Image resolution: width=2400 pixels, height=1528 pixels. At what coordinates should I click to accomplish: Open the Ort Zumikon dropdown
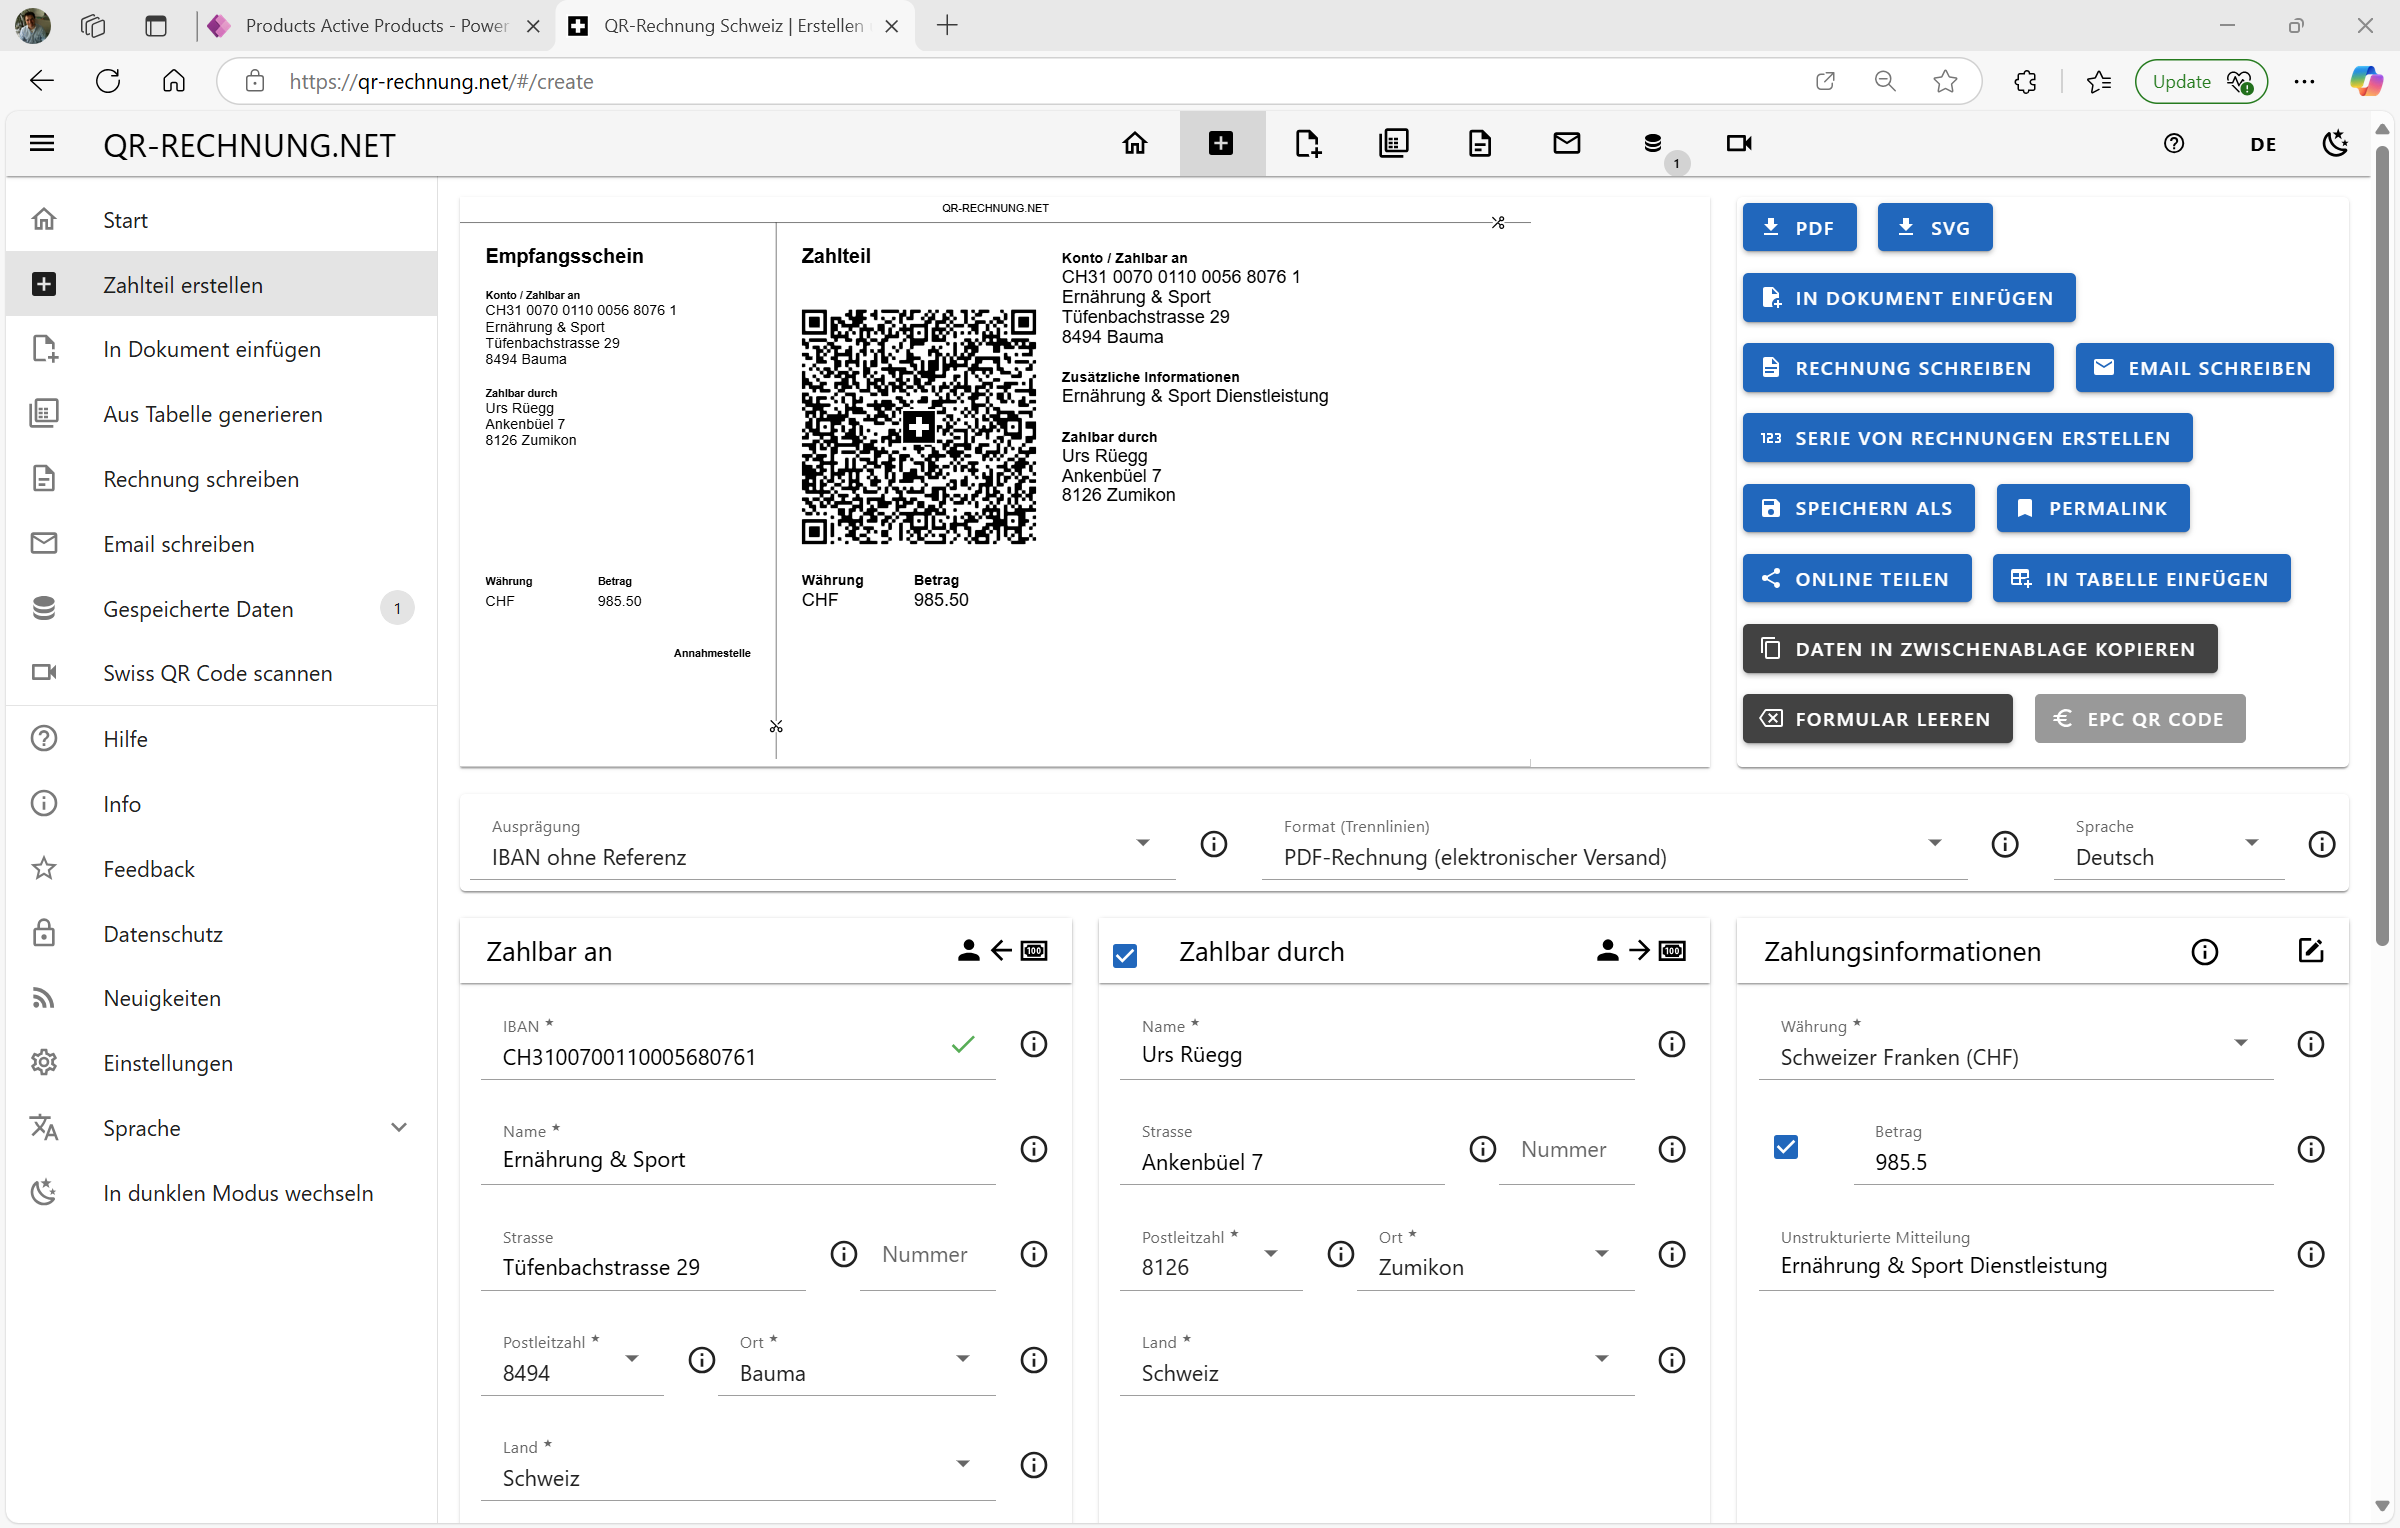point(1495,1256)
